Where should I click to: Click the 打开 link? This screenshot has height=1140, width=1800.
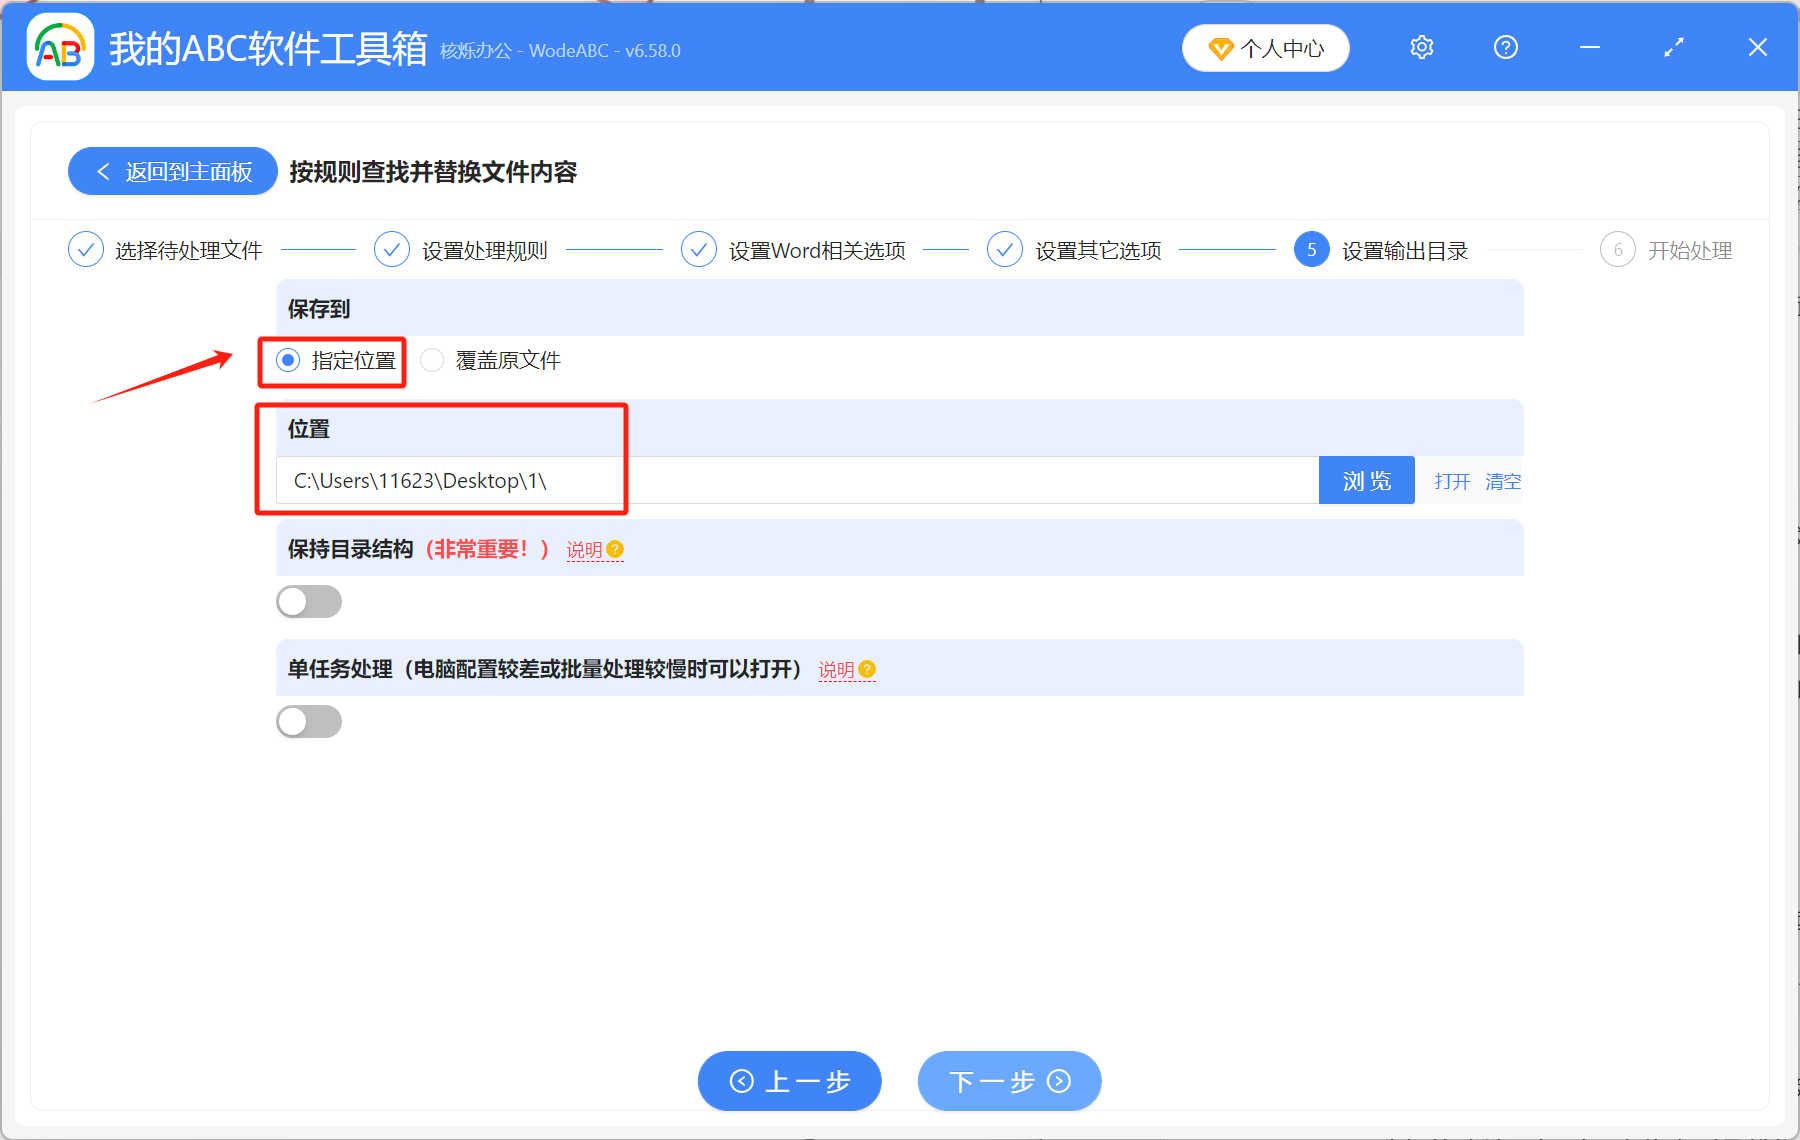click(x=1452, y=481)
